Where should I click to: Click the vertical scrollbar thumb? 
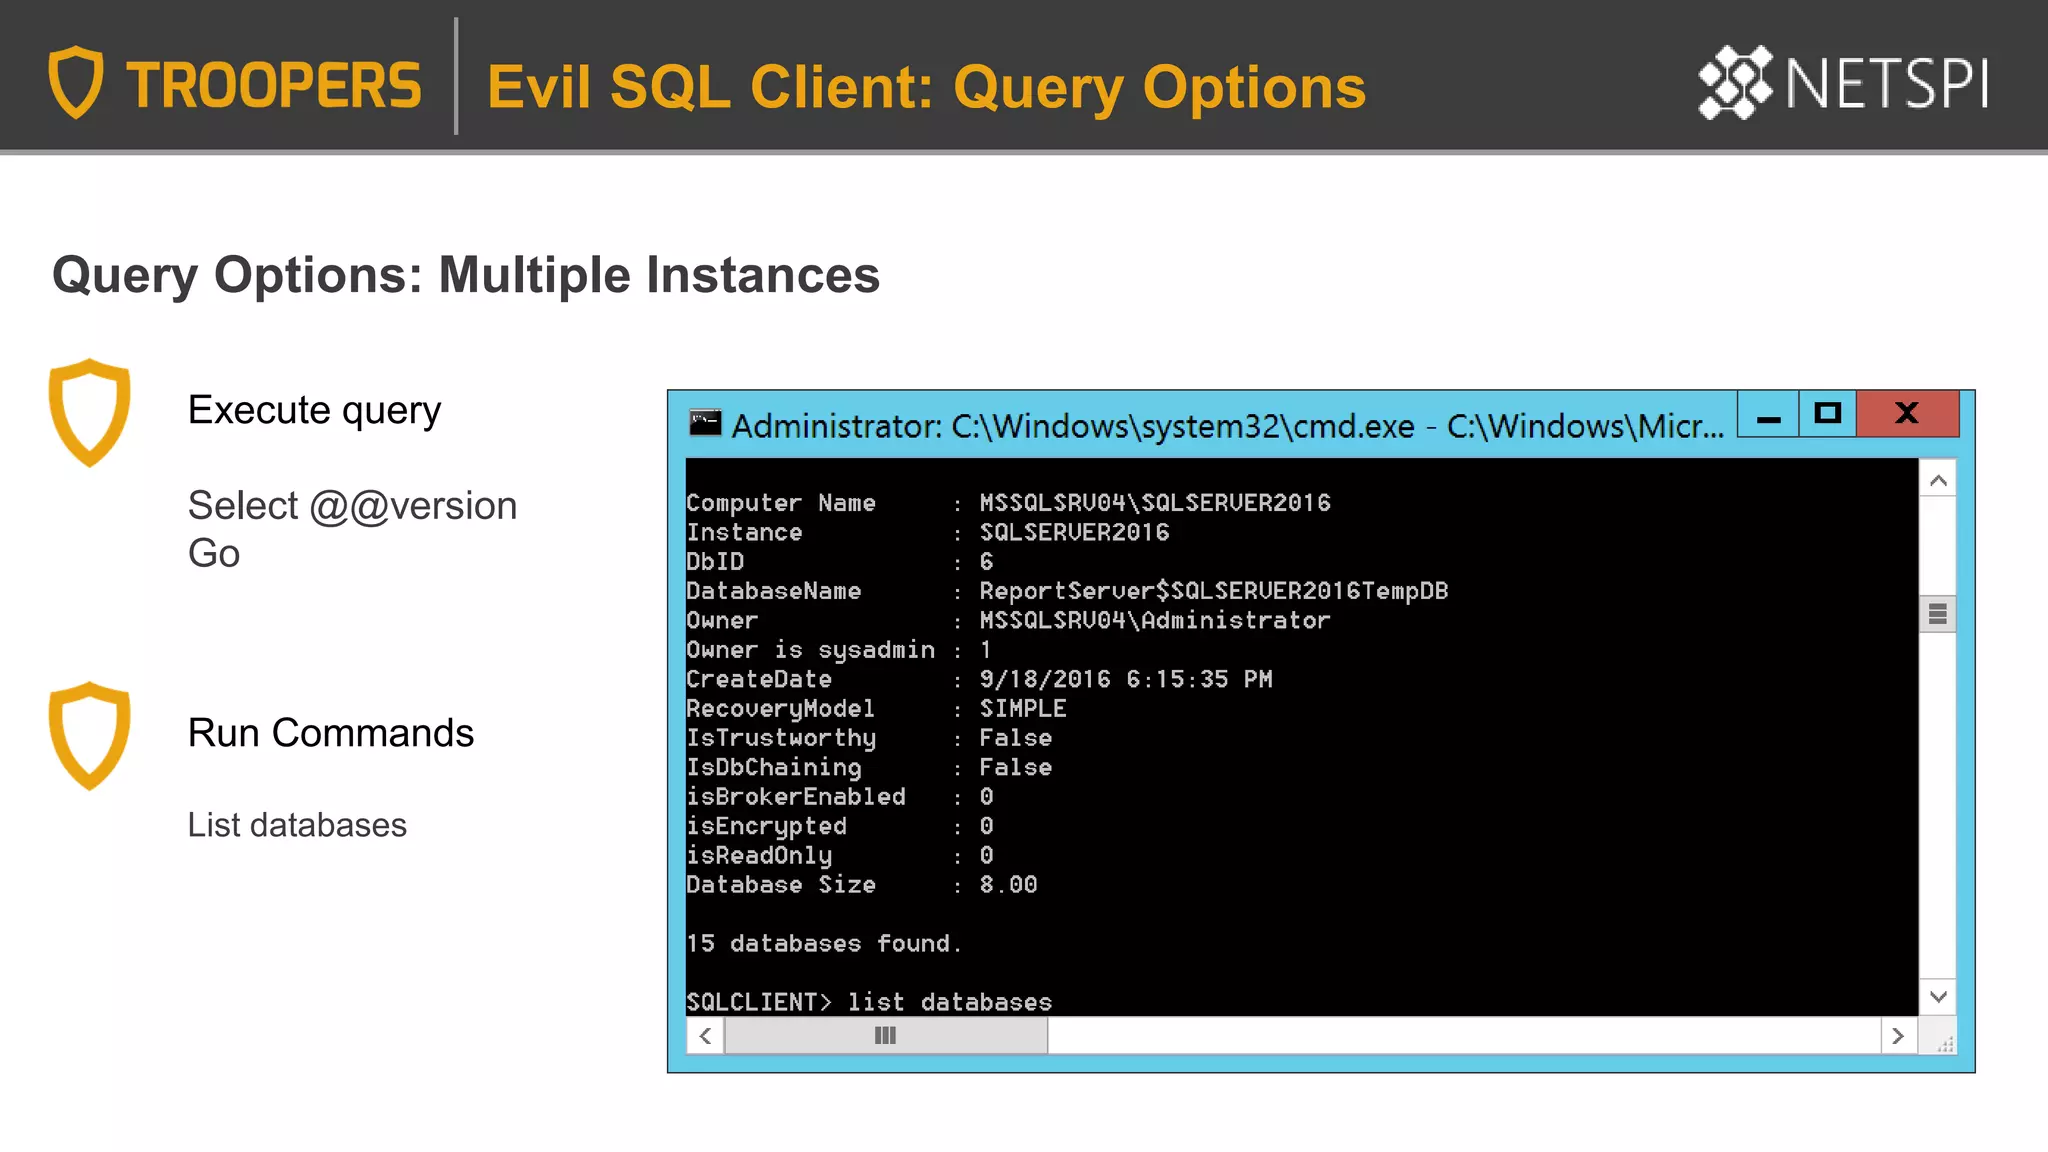[1938, 614]
